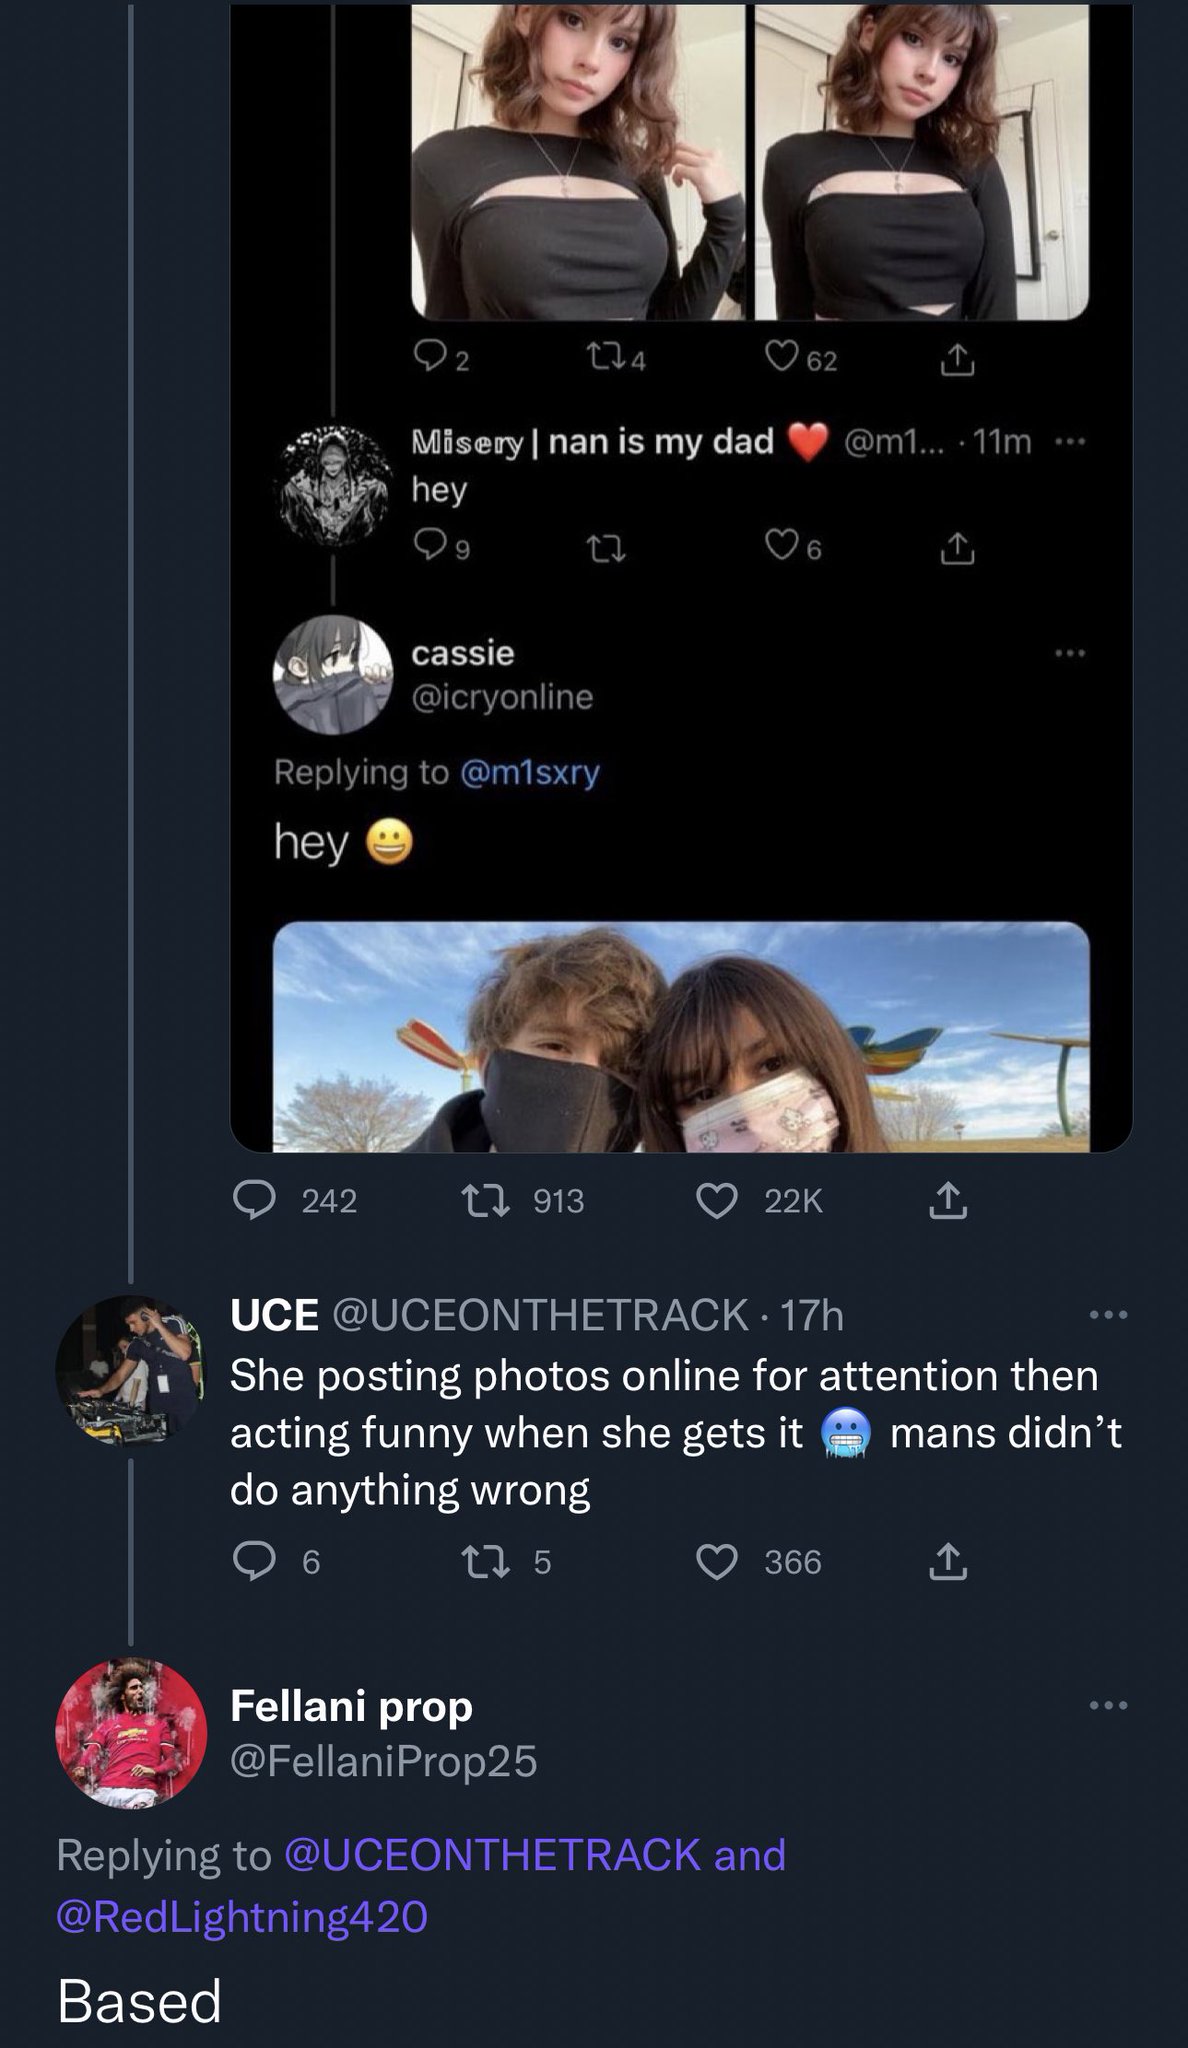Open @RedLightning420 profile link

pyautogui.click(x=242, y=1917)
